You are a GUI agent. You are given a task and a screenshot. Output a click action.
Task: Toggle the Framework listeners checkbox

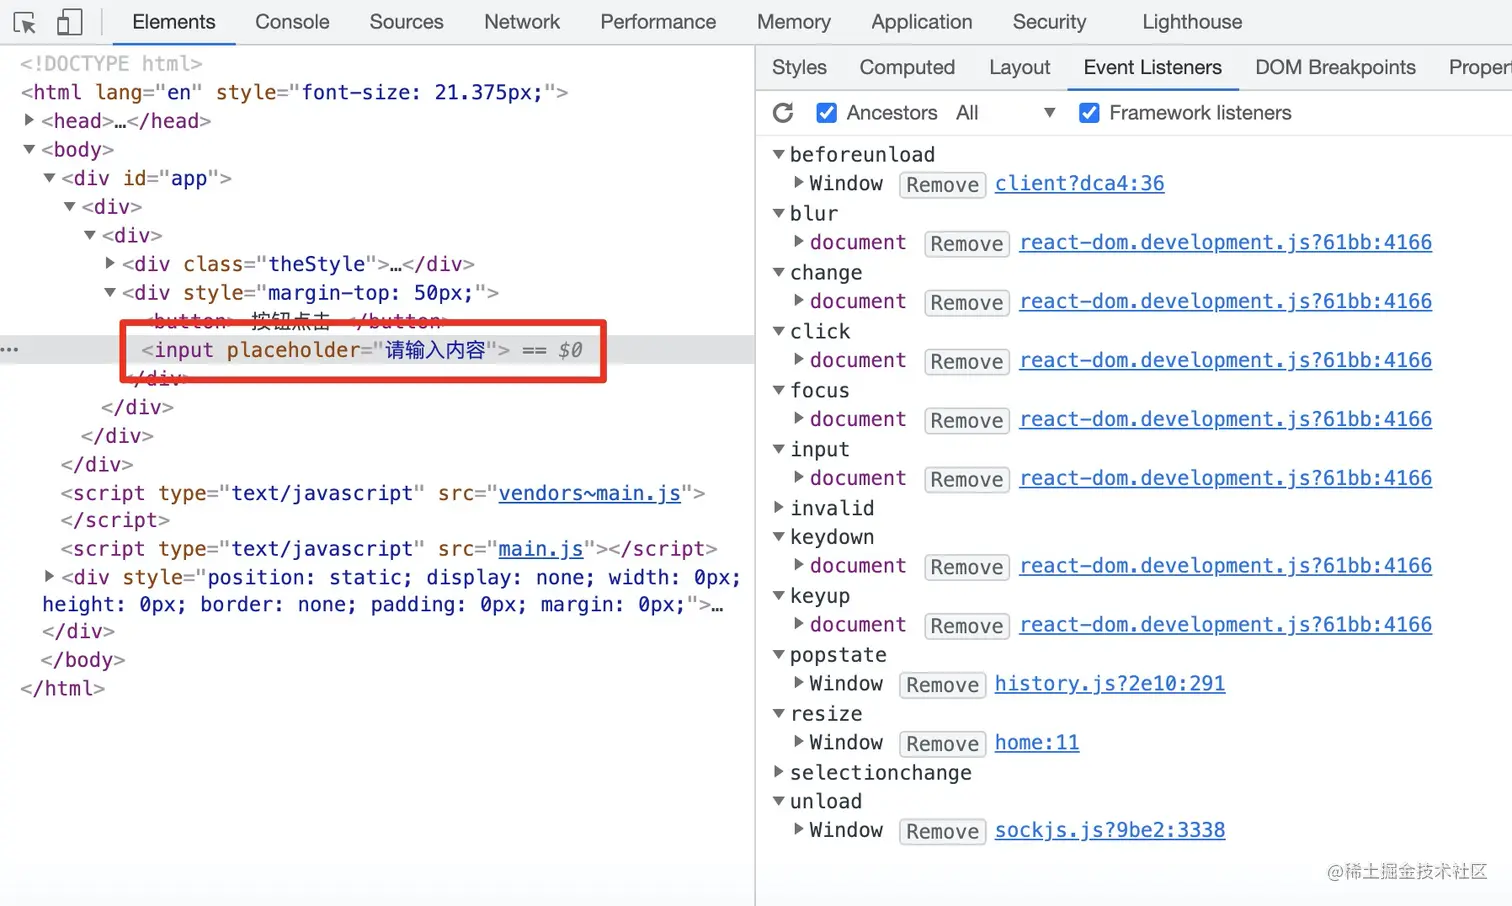[x=1089, y=113]
